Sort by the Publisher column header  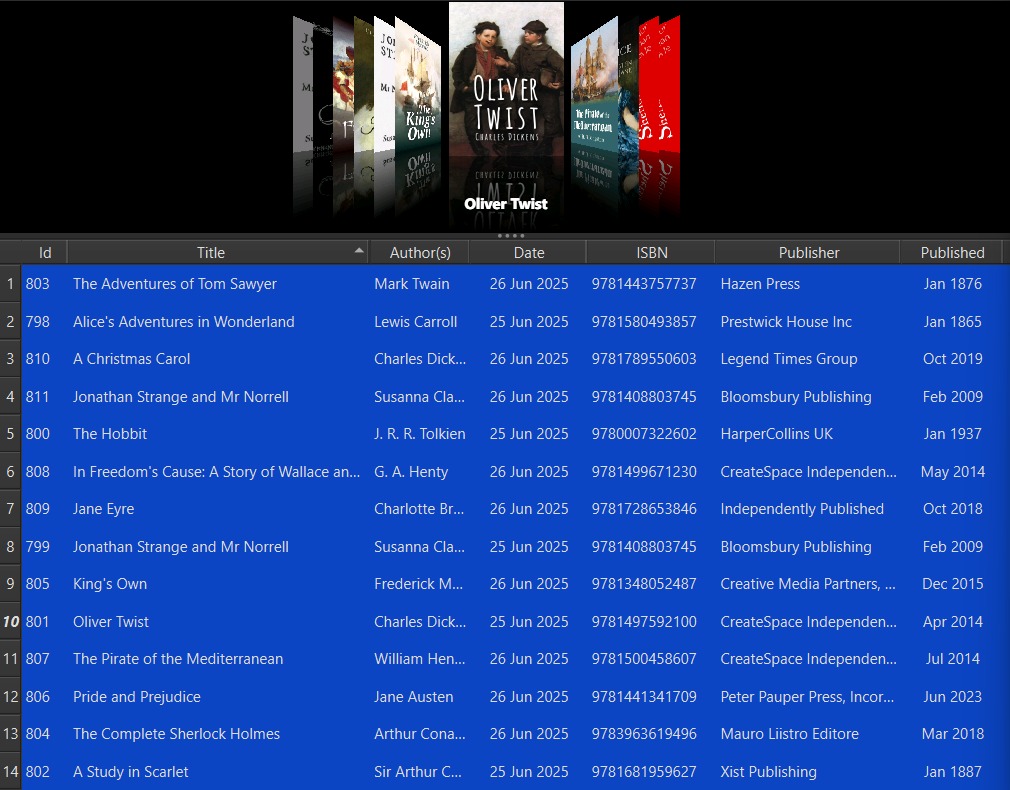click(808, 253)
